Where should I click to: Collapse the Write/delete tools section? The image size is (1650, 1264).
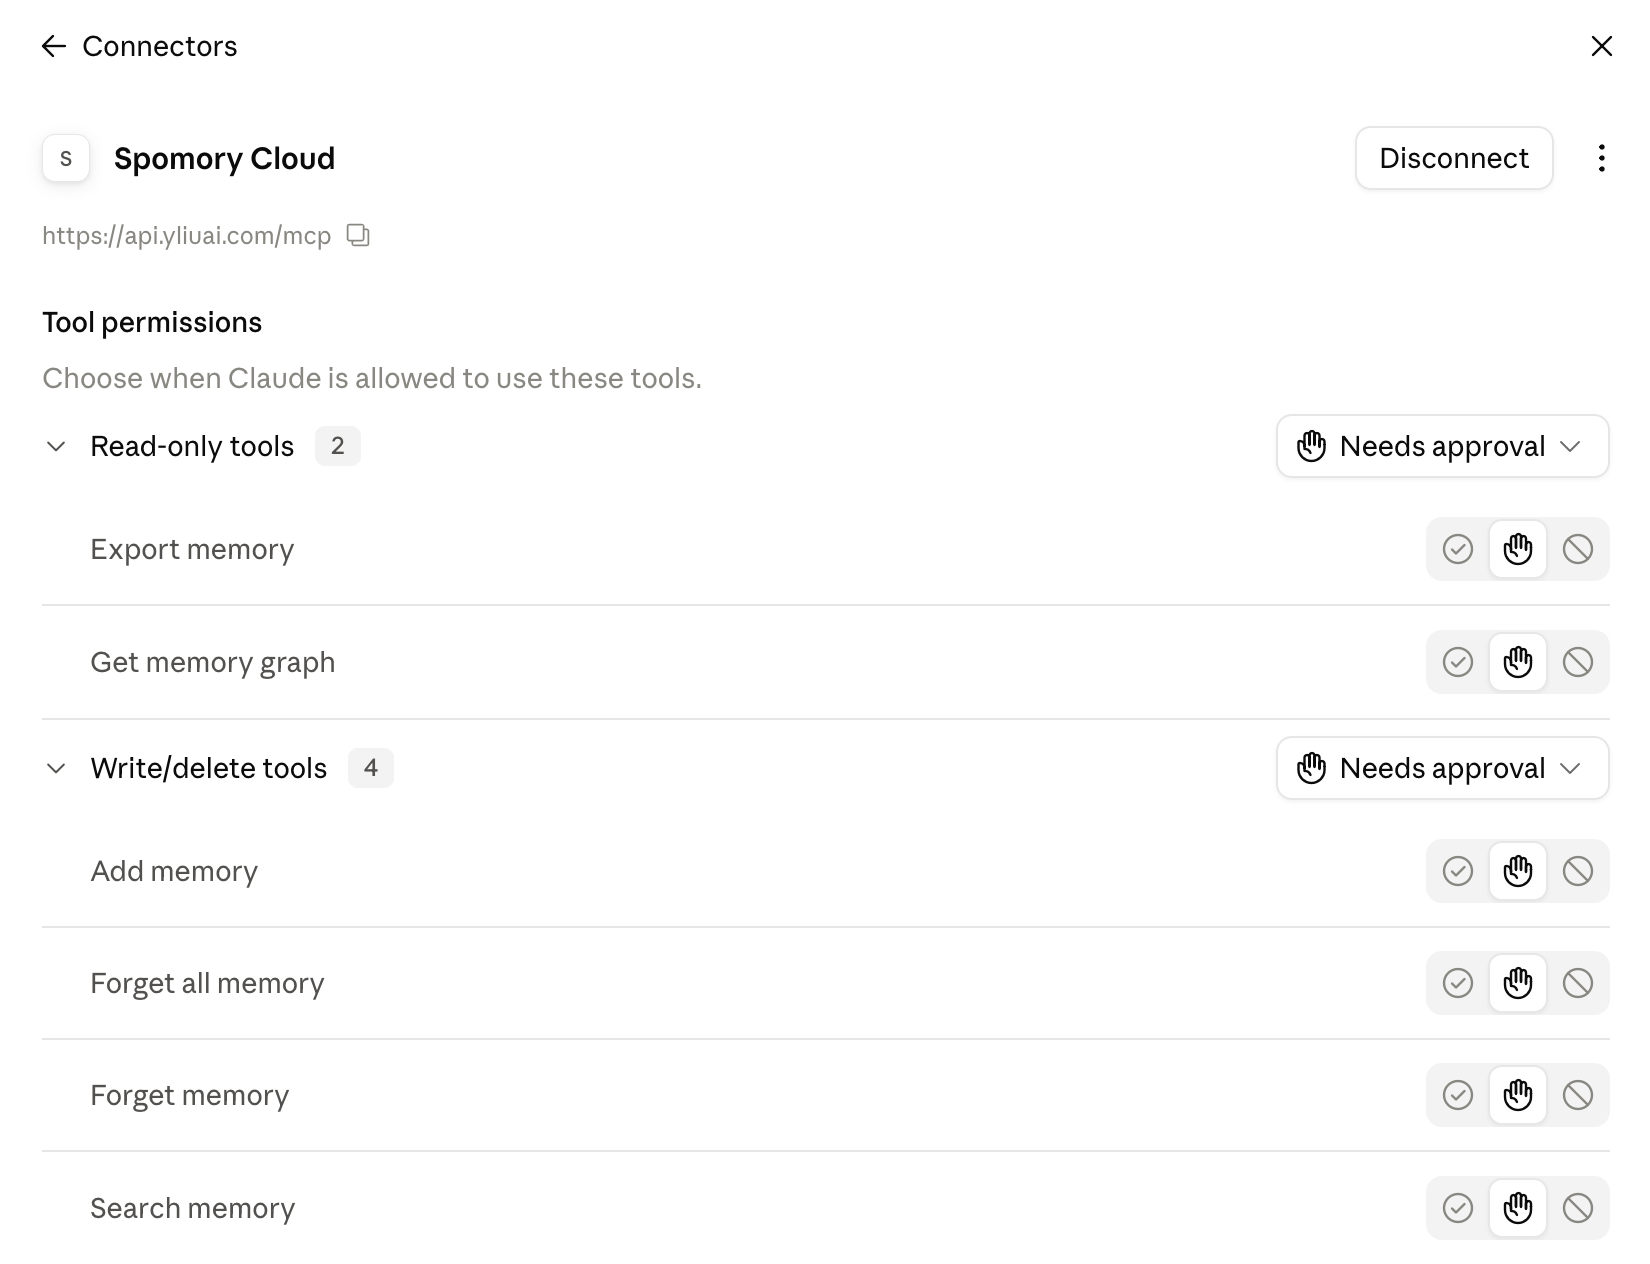[x=56, y=768]
